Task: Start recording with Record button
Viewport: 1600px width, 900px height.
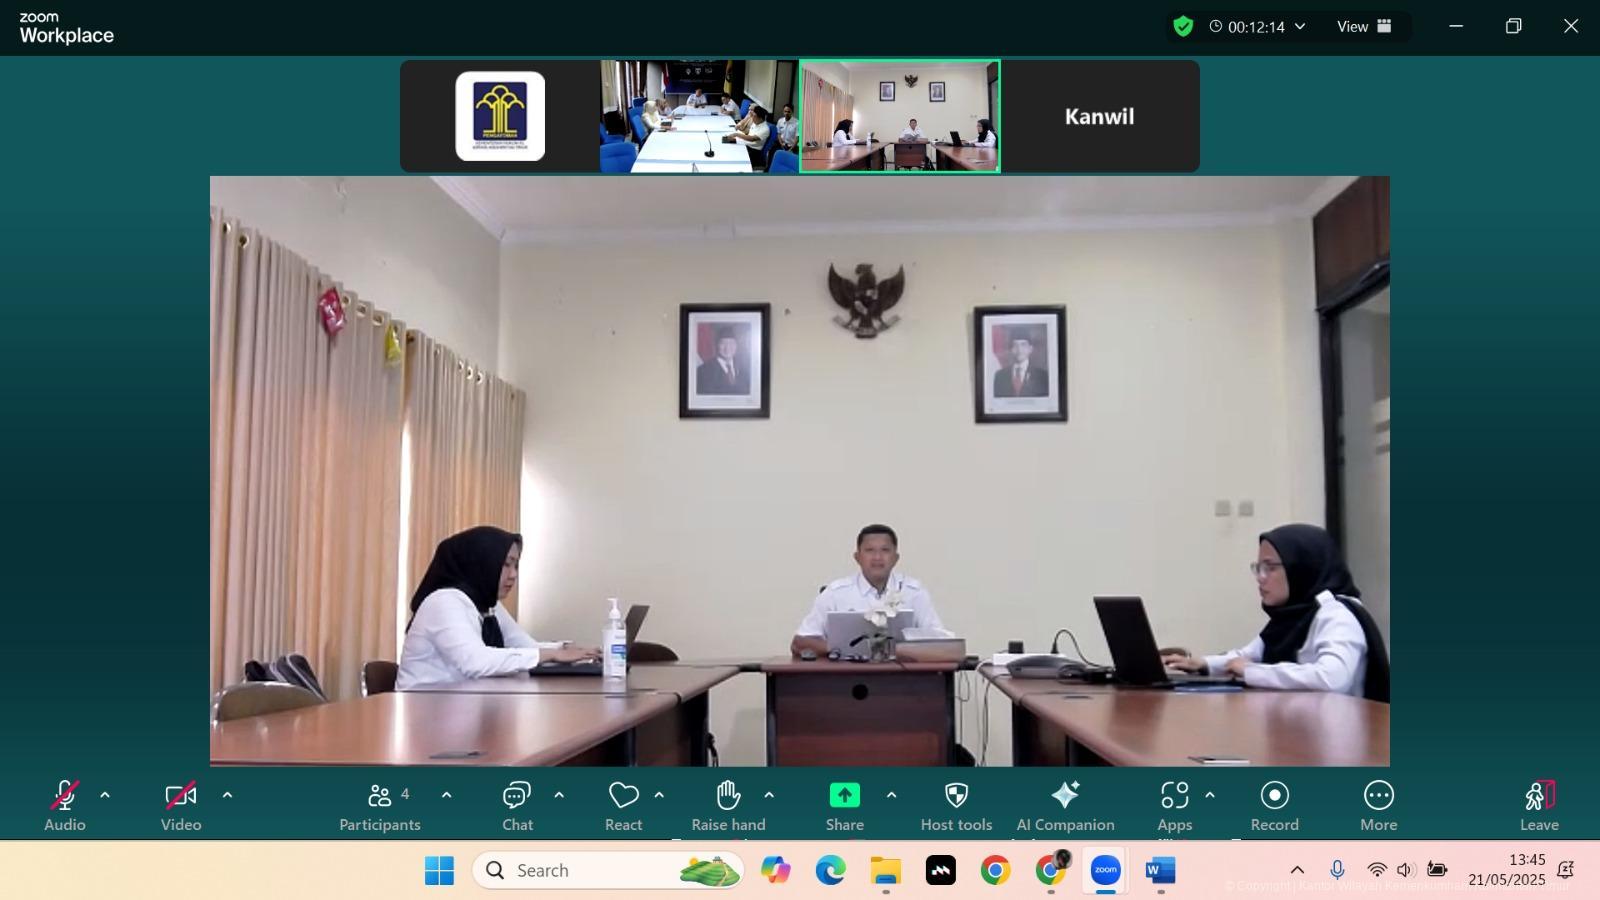Action: tap(1275, 806)
